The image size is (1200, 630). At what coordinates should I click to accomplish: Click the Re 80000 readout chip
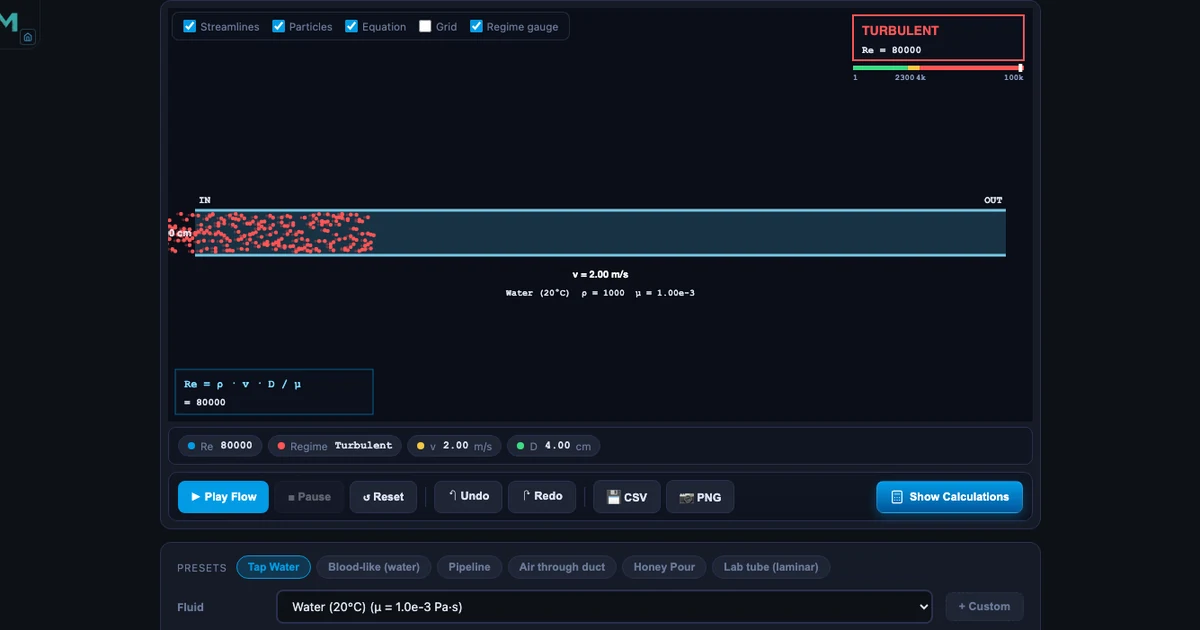coord(221,446)
